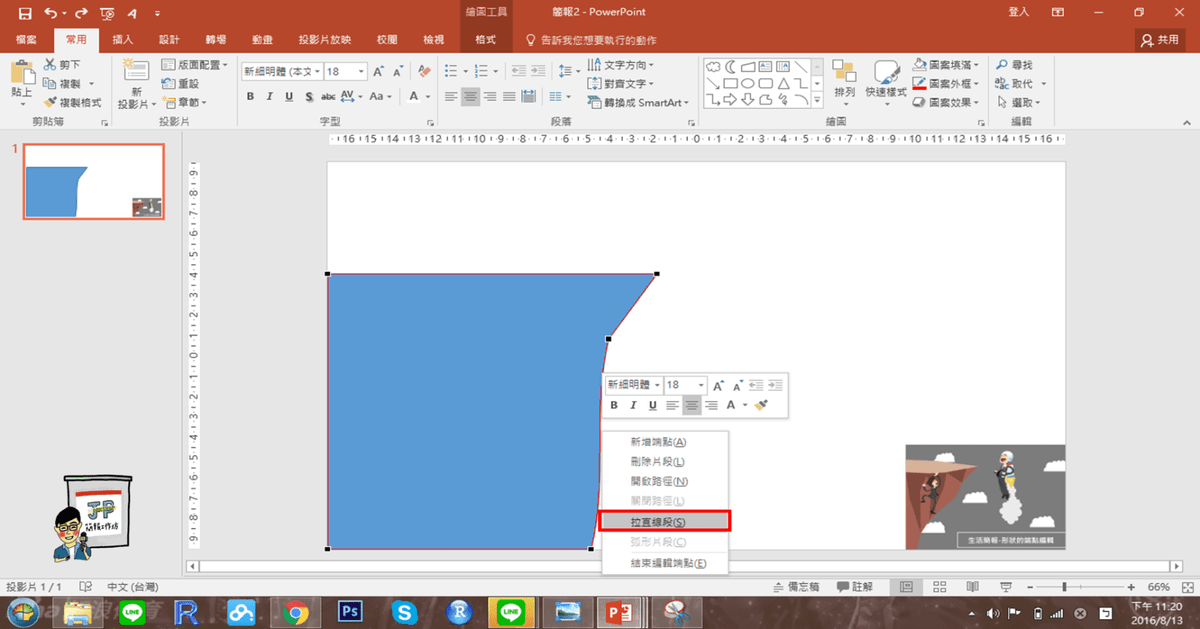Screen dimensions: 1200x629
Task: Toggle Bold in the floating mini toolbar
Action: point(614,405)
